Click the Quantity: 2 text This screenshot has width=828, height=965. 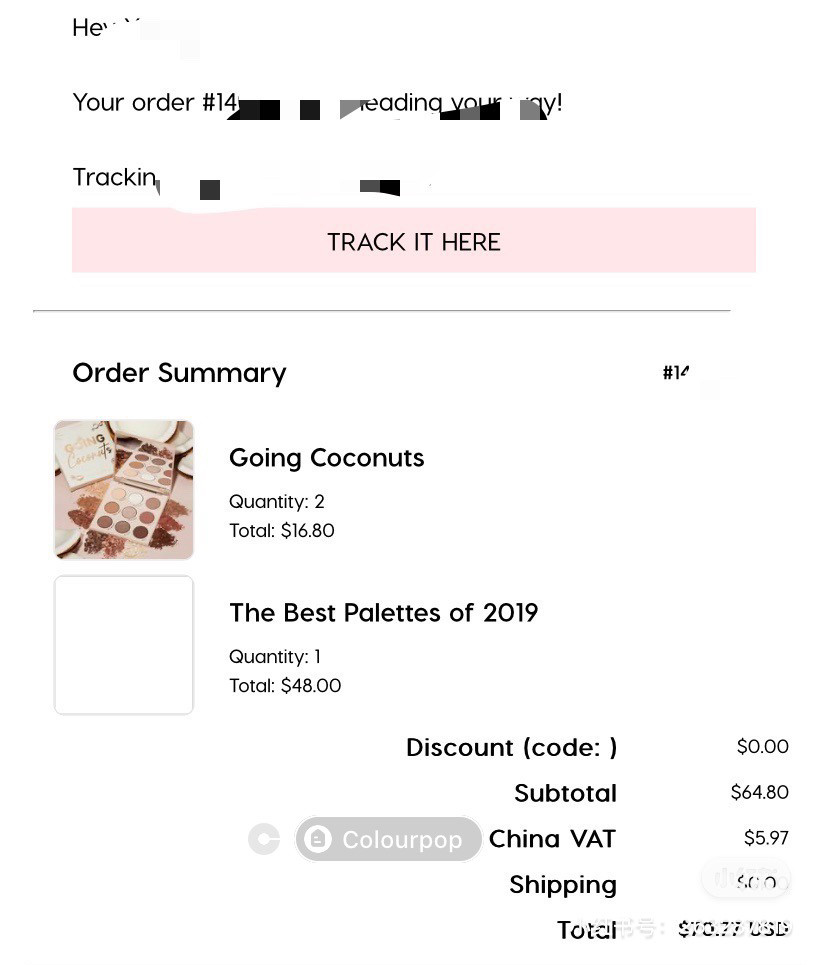pyautogui.click(x=276, y=502)
